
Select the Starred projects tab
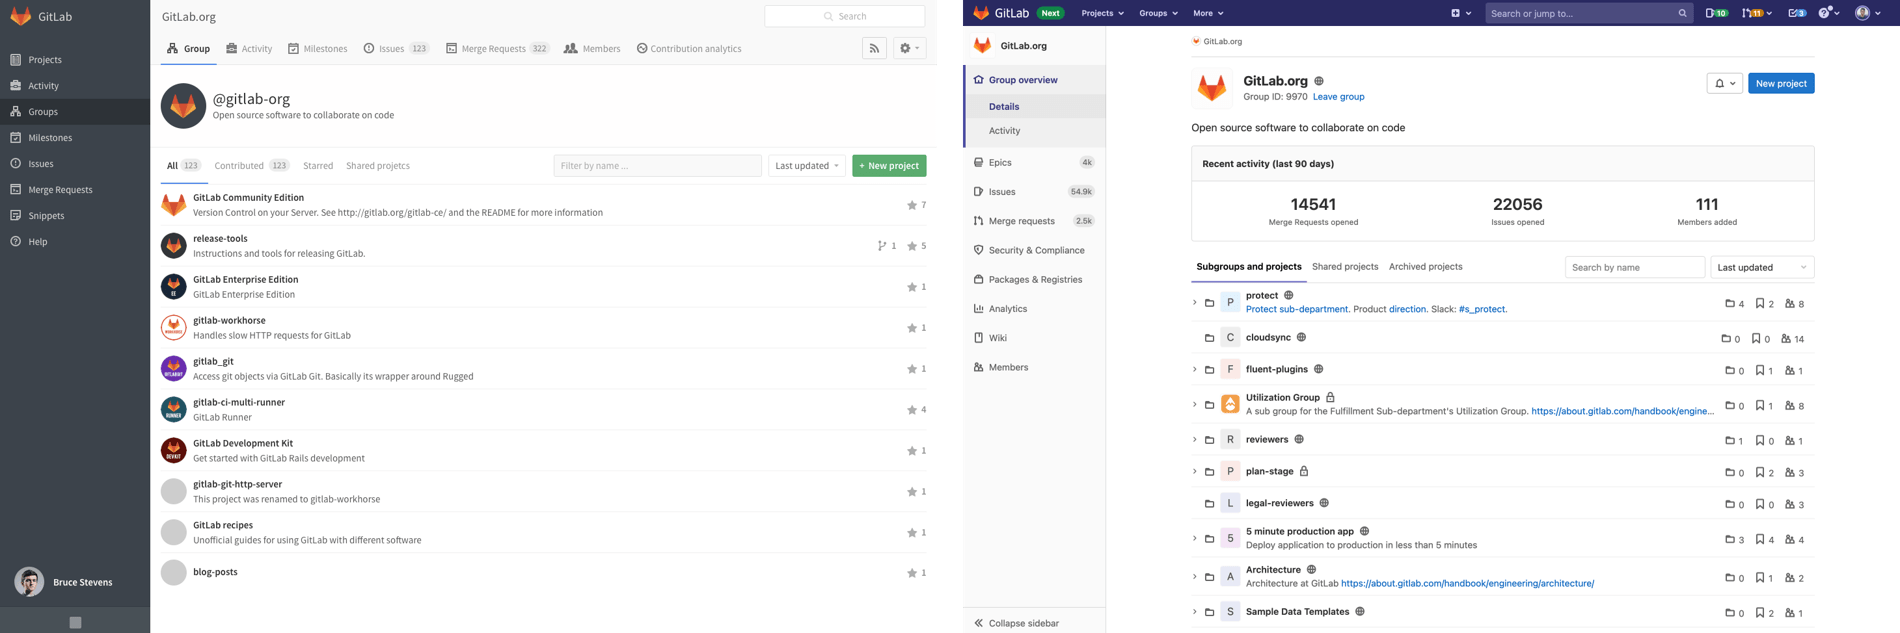pyautogui.click(x=318, y=166)
